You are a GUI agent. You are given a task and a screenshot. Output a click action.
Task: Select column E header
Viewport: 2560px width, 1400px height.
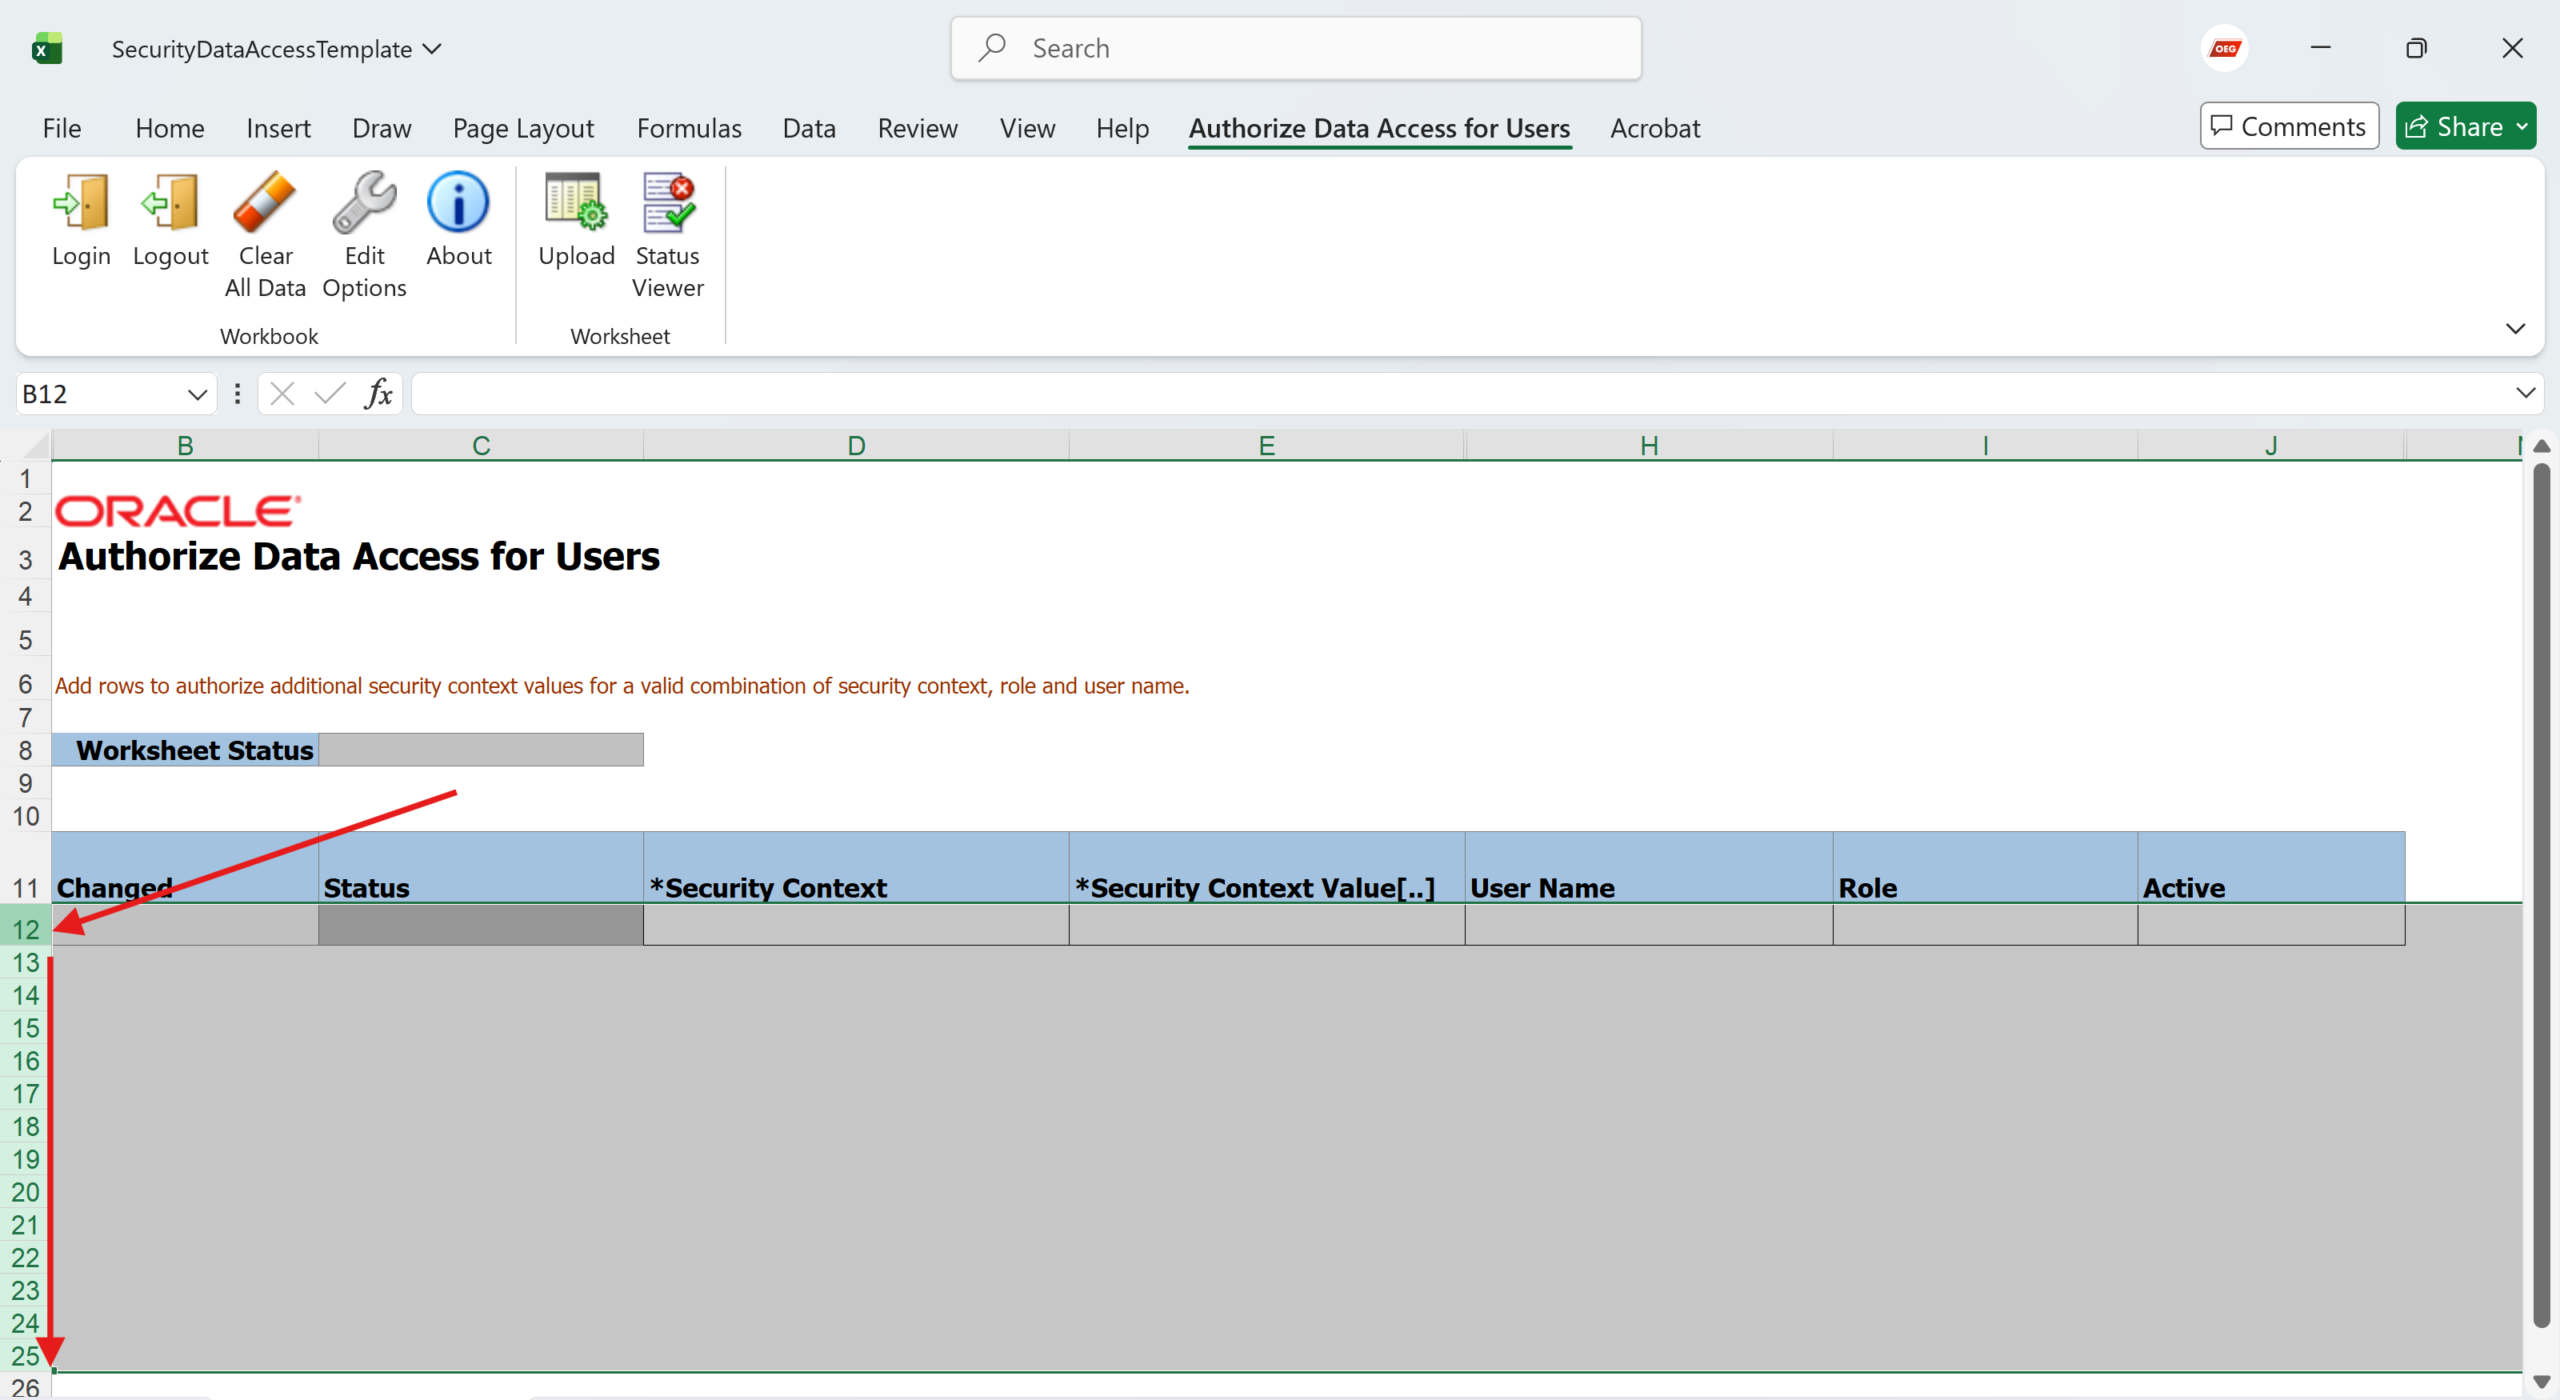pyautogui.click(x=1266, y=445)
